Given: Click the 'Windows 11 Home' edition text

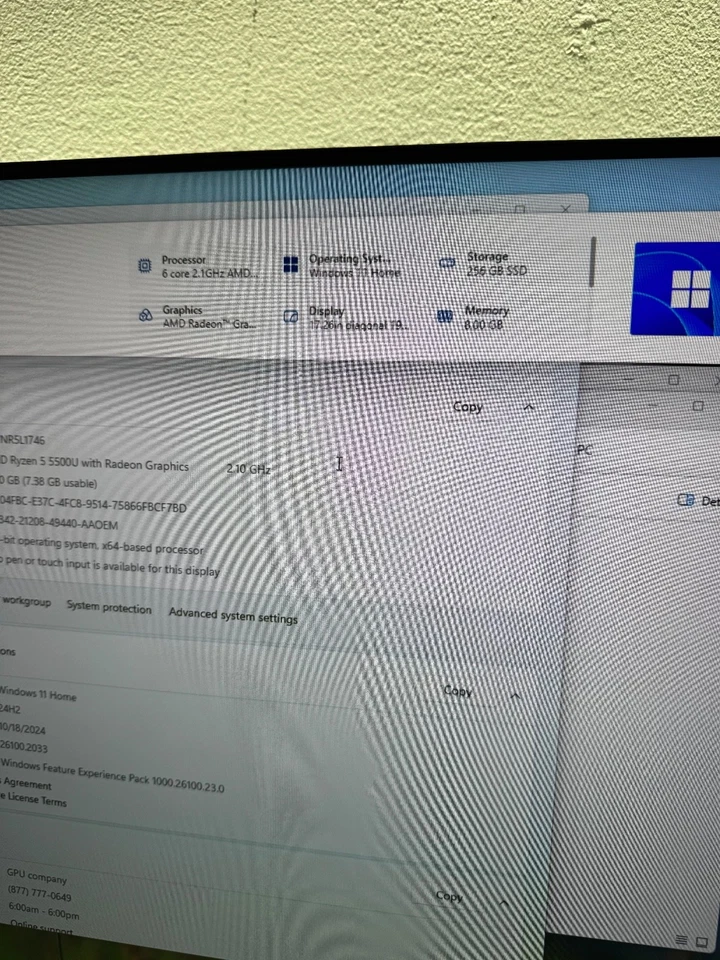Looking at the screenshot, I should point(37,694).
